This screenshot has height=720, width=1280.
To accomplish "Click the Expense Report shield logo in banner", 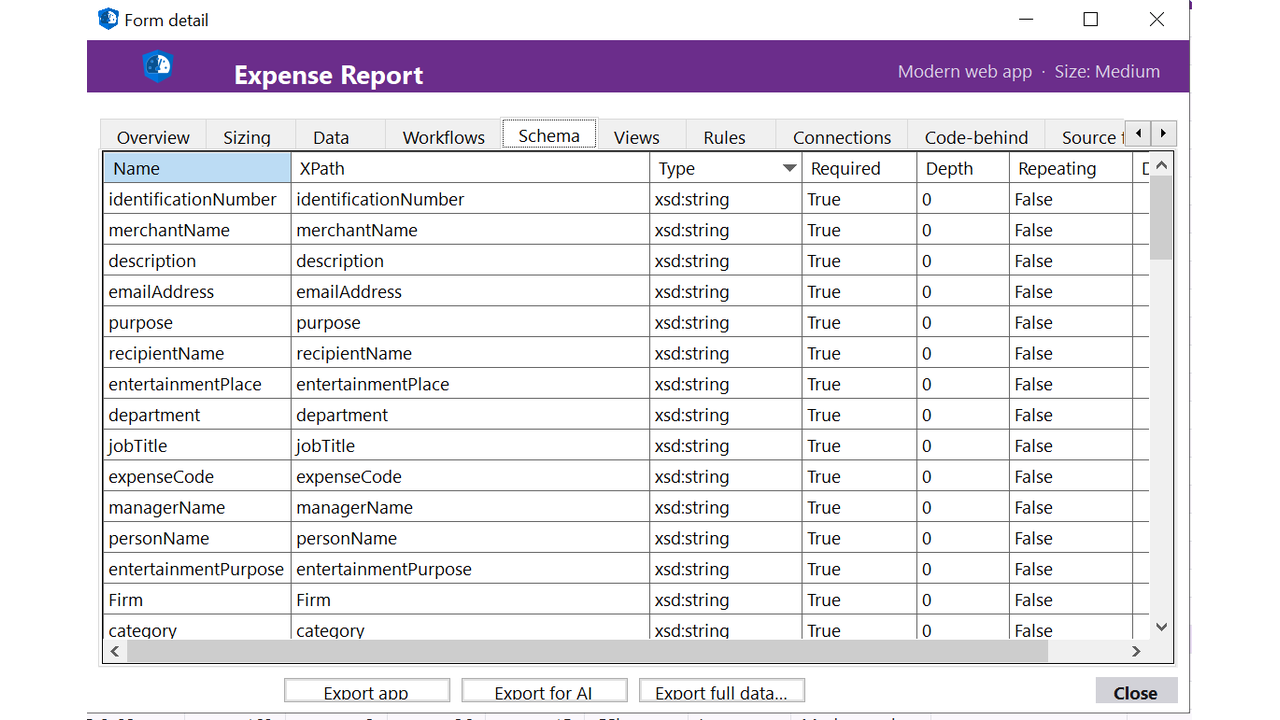I will [158, 67].
